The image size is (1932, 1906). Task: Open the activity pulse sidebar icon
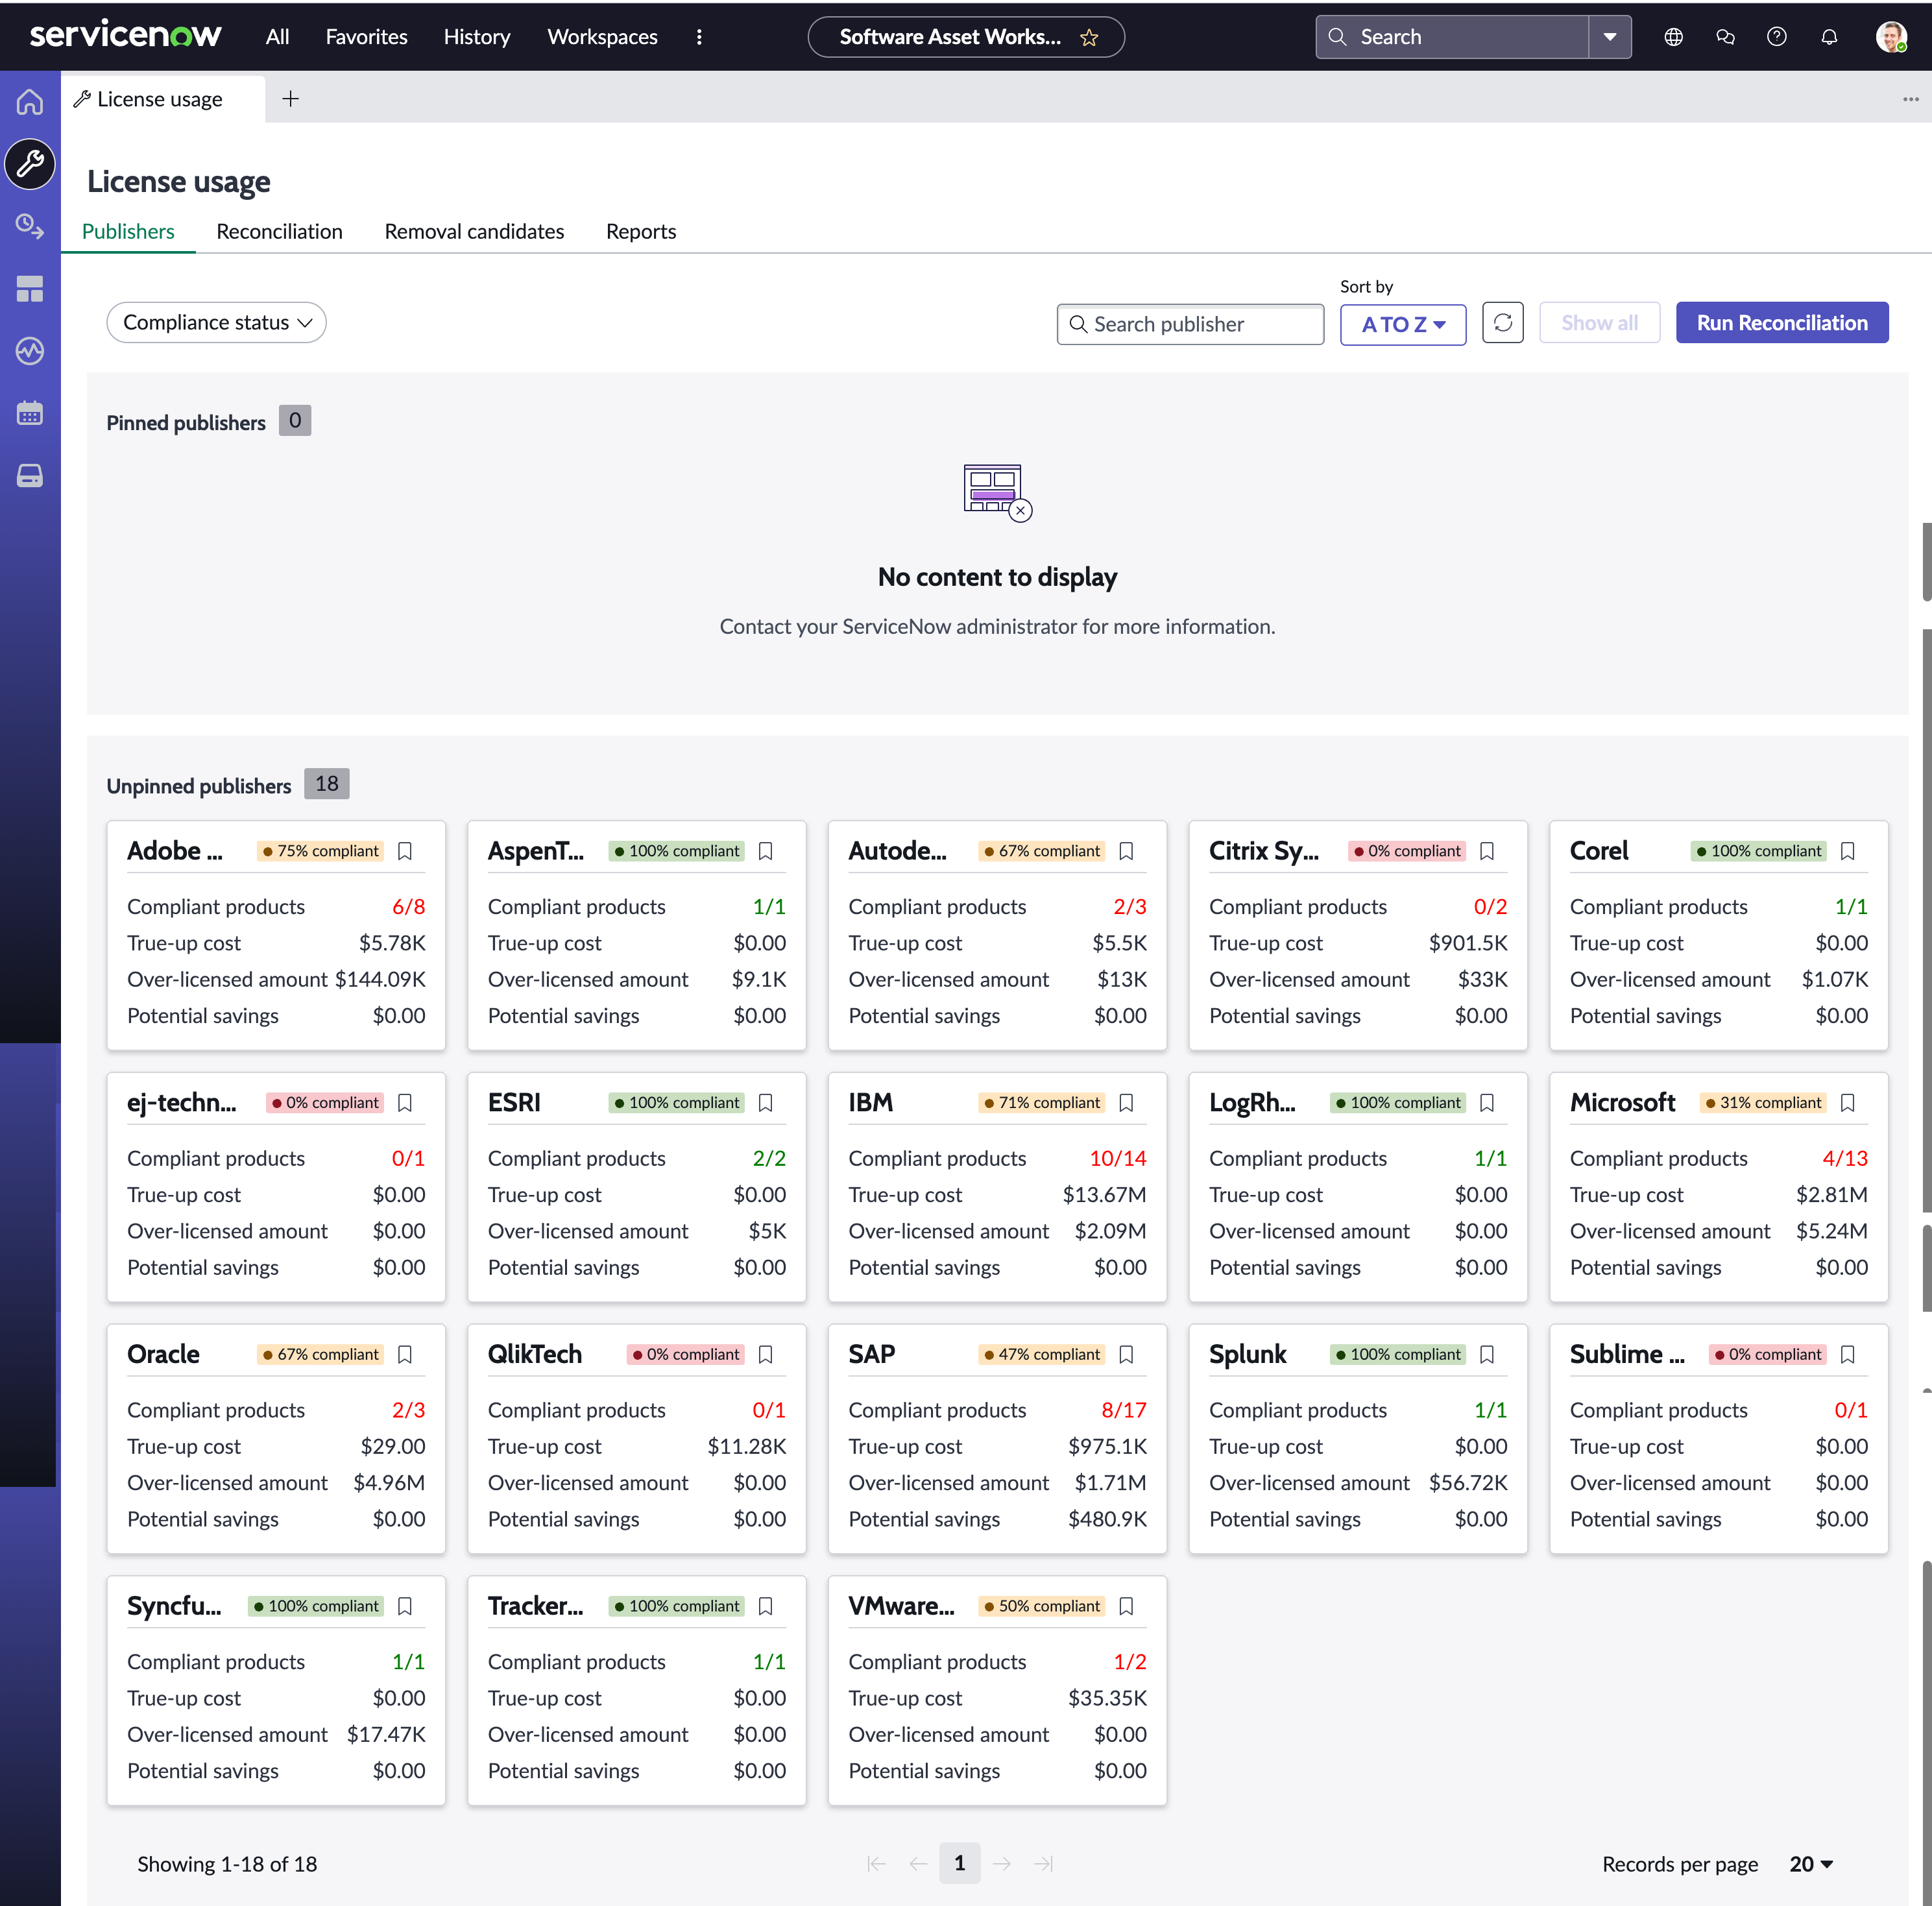pyautogui.click(x=30, y=351)
